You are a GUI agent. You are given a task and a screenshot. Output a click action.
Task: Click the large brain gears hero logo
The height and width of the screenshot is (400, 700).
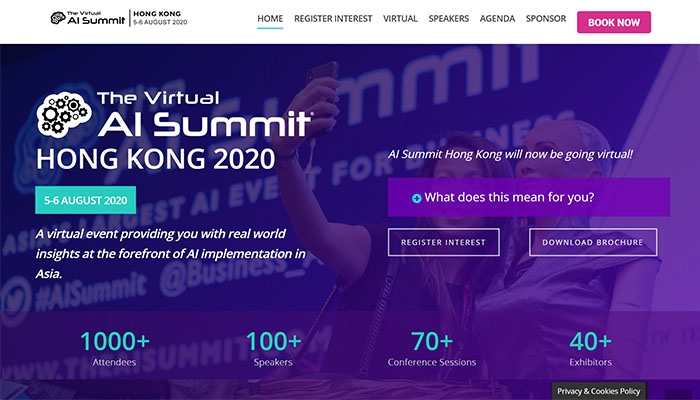point(64,114)
